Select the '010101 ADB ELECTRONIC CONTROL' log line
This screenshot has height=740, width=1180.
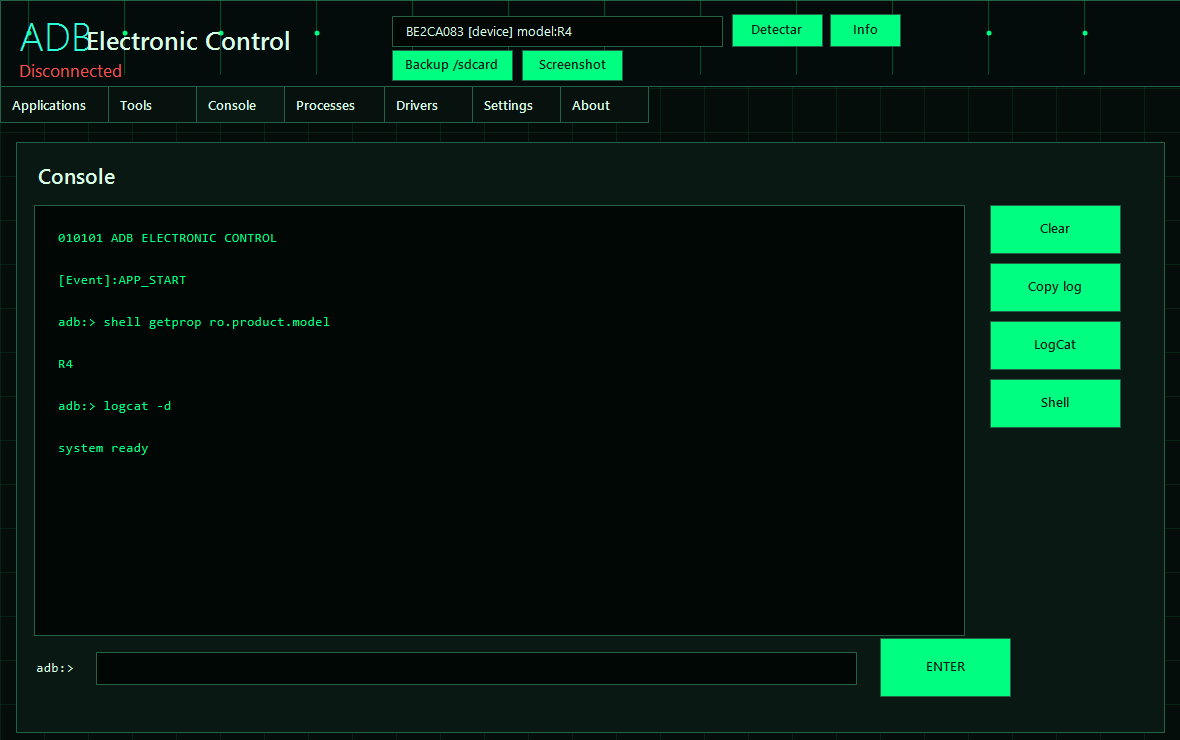pos(167,238)
